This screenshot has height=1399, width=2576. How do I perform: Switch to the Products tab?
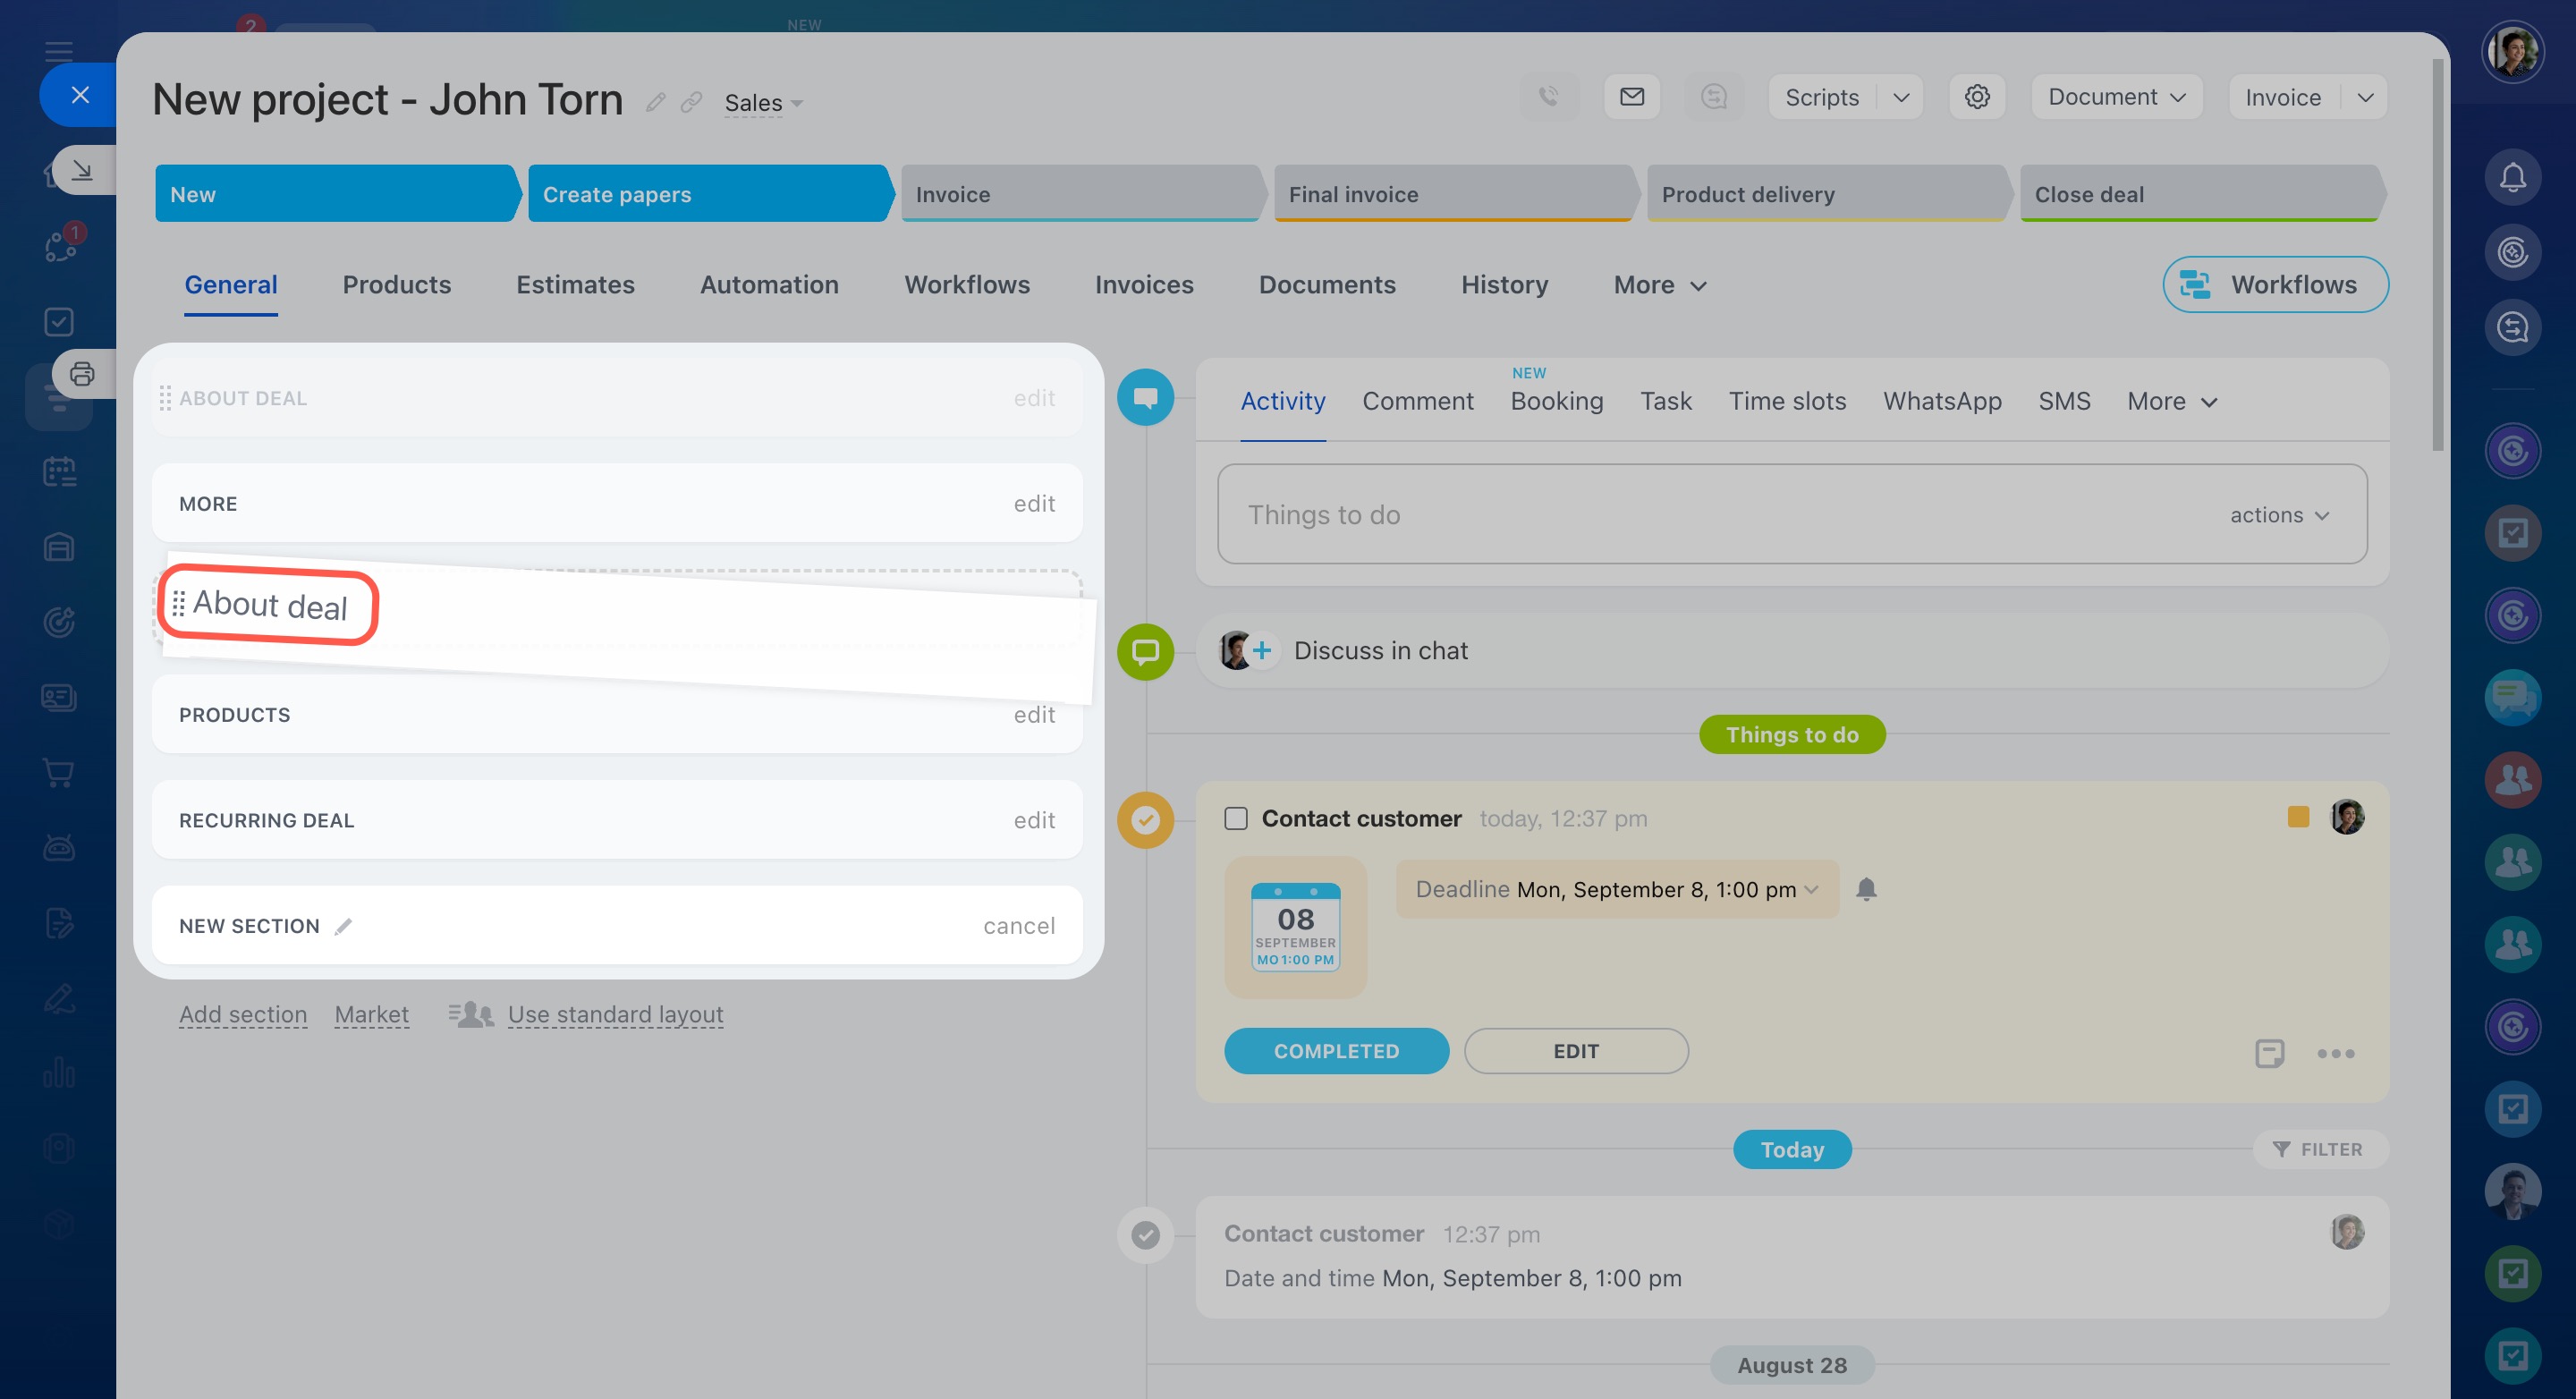click(396, 285)
